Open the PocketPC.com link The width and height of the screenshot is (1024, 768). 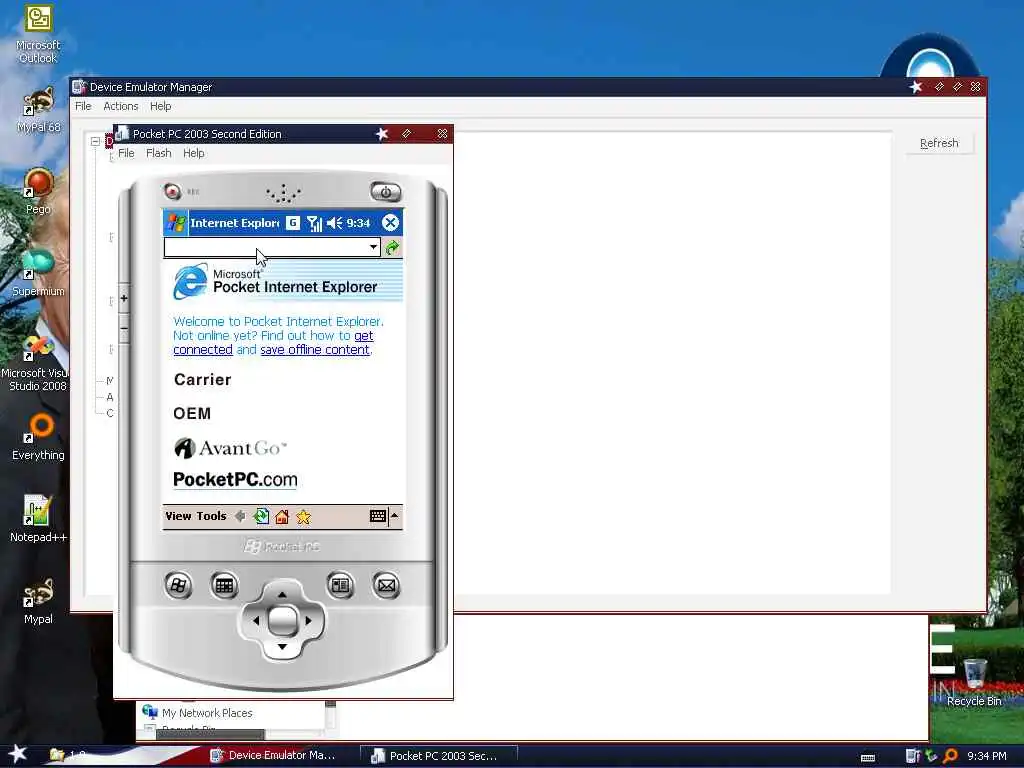[235, 480]
